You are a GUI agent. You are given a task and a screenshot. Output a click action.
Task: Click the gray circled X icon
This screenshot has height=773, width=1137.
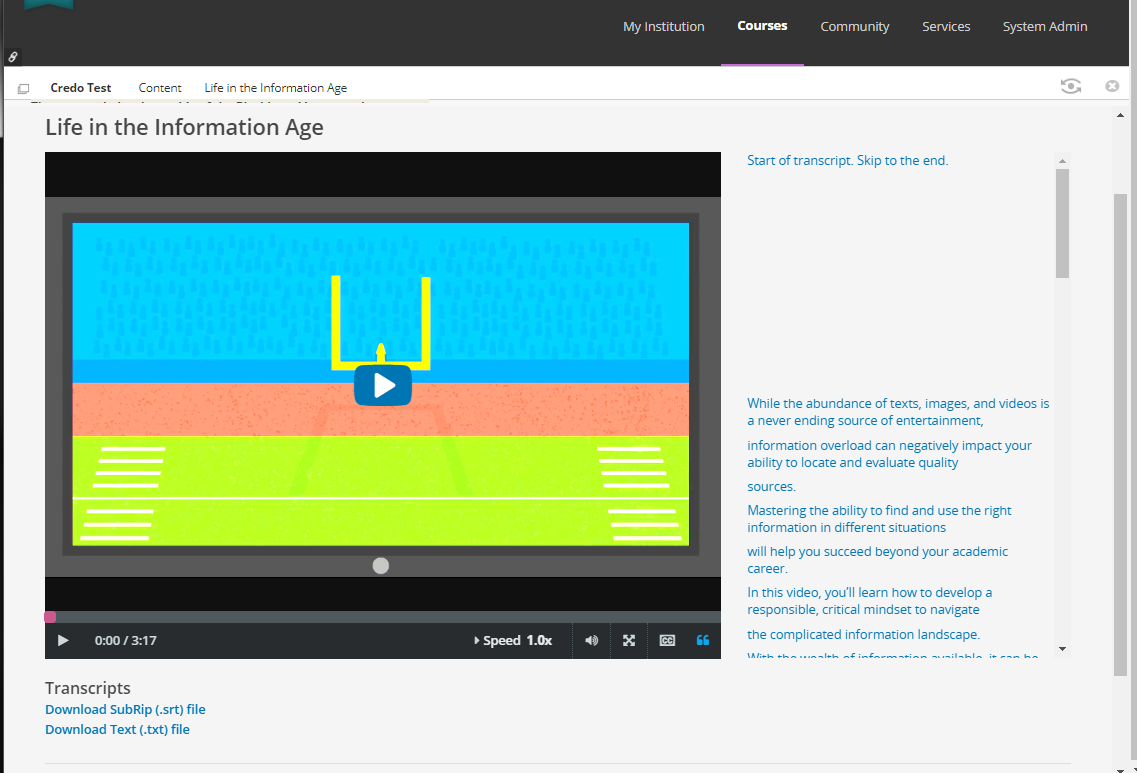(x=1112, y=86)
